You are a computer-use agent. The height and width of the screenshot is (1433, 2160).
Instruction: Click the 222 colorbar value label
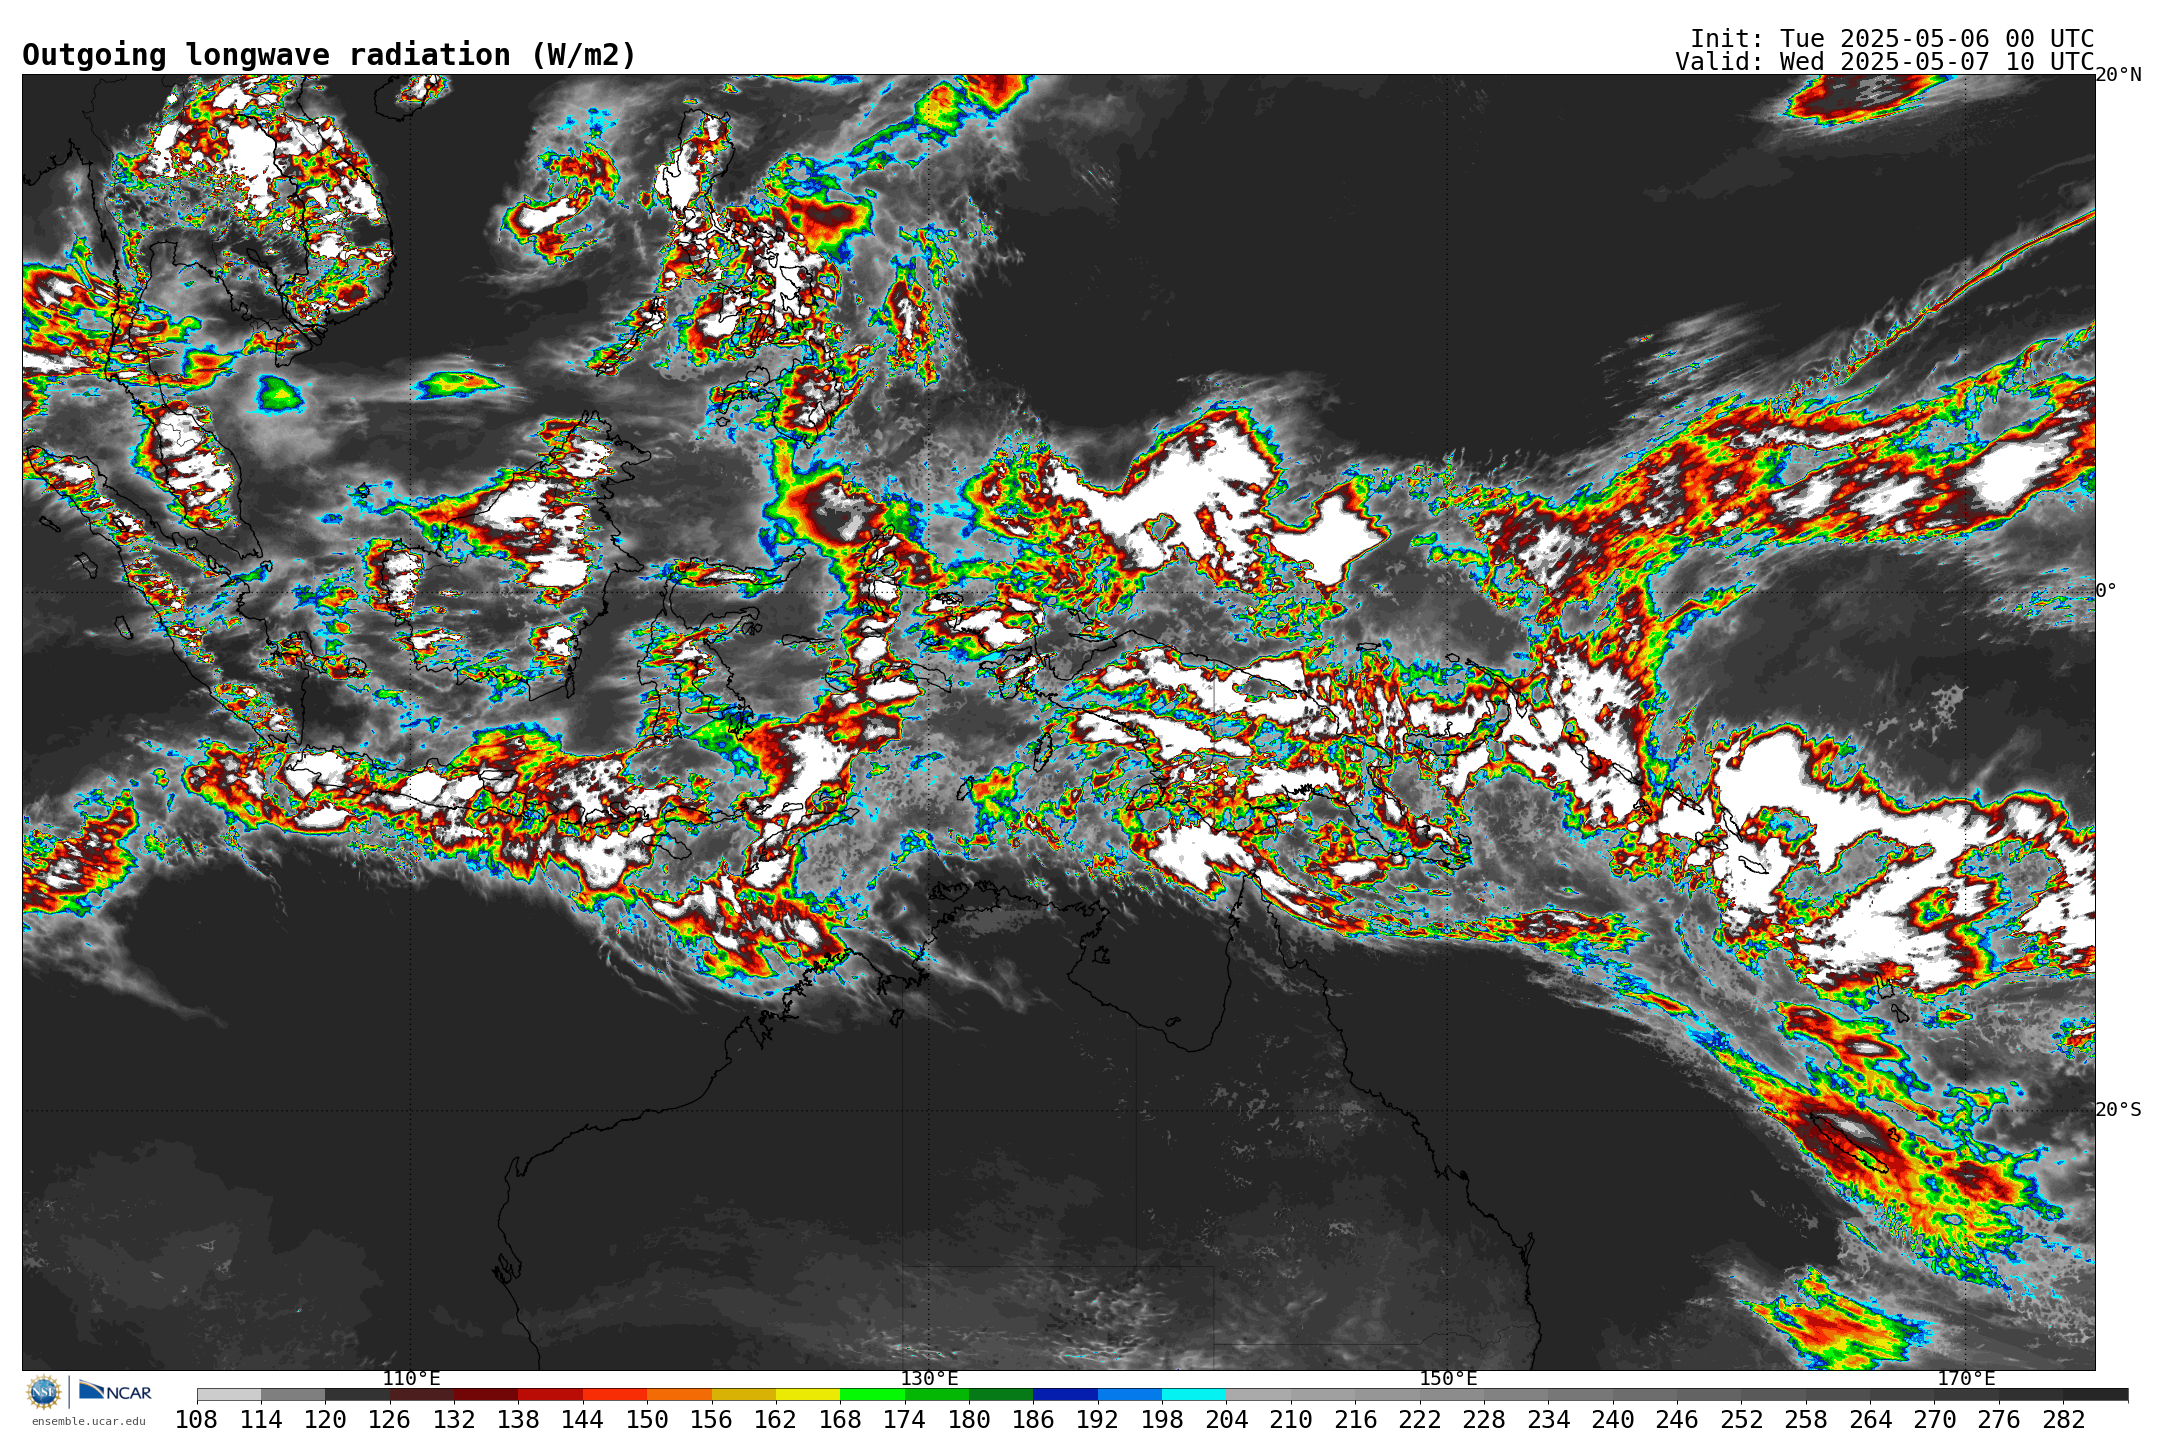click(1419, 1419)
